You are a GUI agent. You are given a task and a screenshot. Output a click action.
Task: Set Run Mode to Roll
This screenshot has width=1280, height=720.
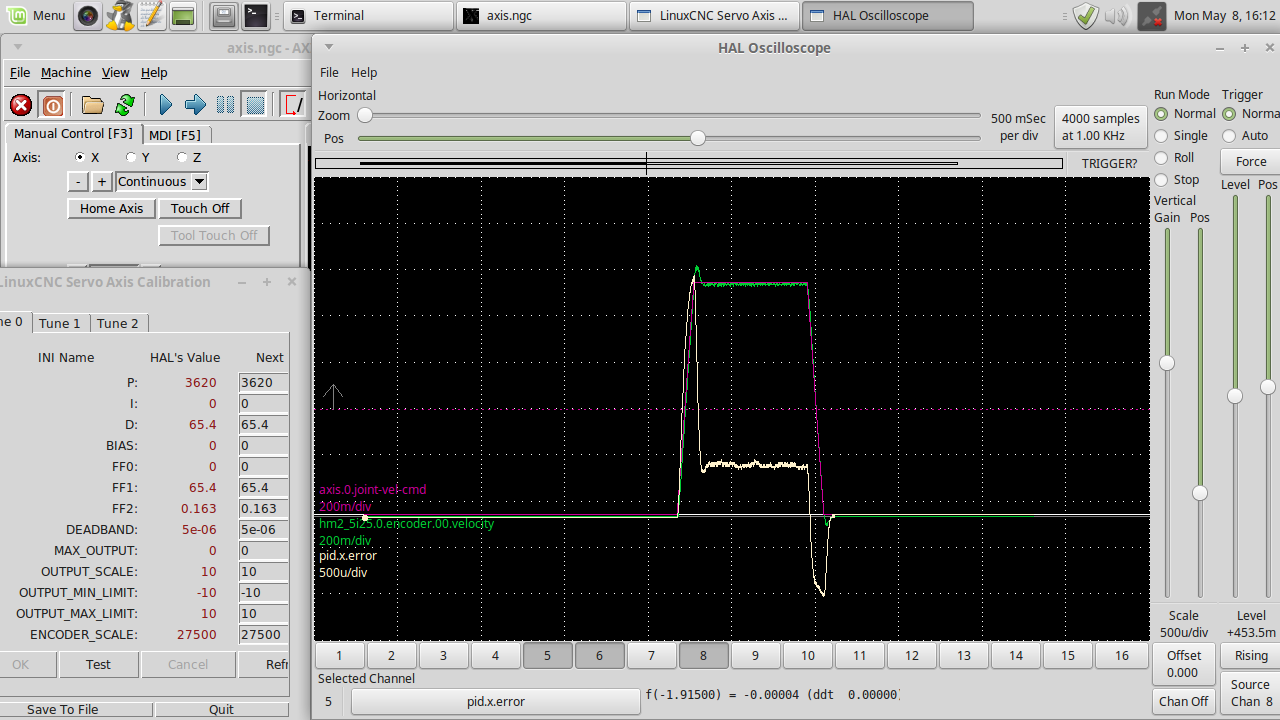coord(1161,158)
